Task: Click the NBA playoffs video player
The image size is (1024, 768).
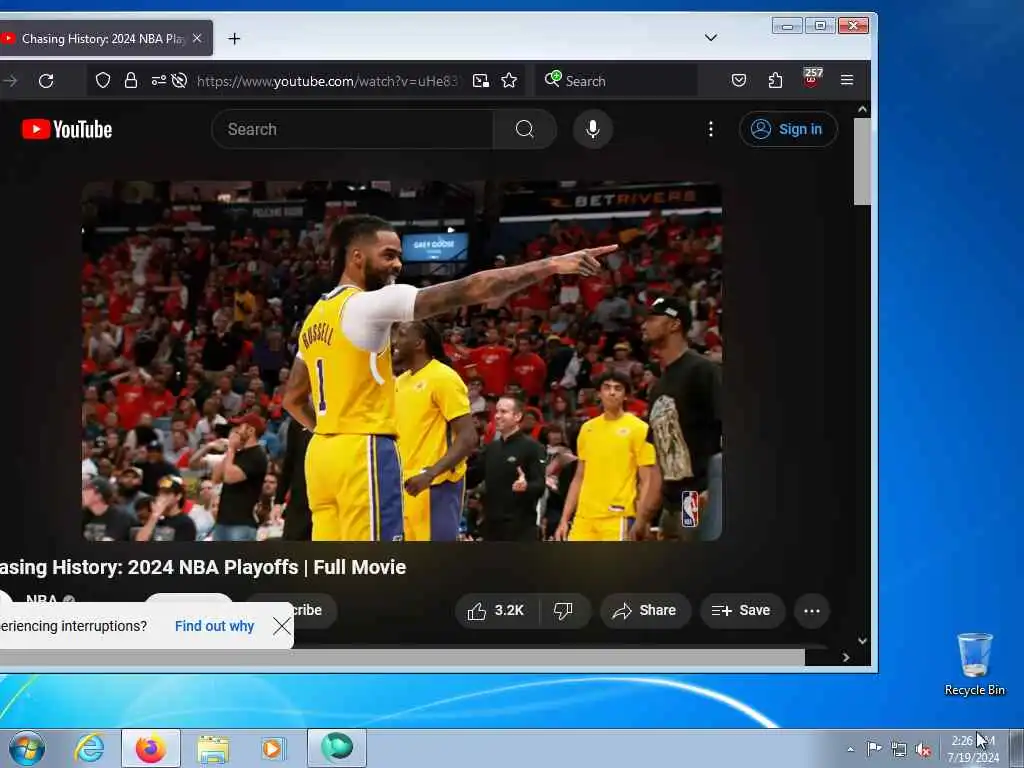Action: pyautogui.click(x=402, y=361)
